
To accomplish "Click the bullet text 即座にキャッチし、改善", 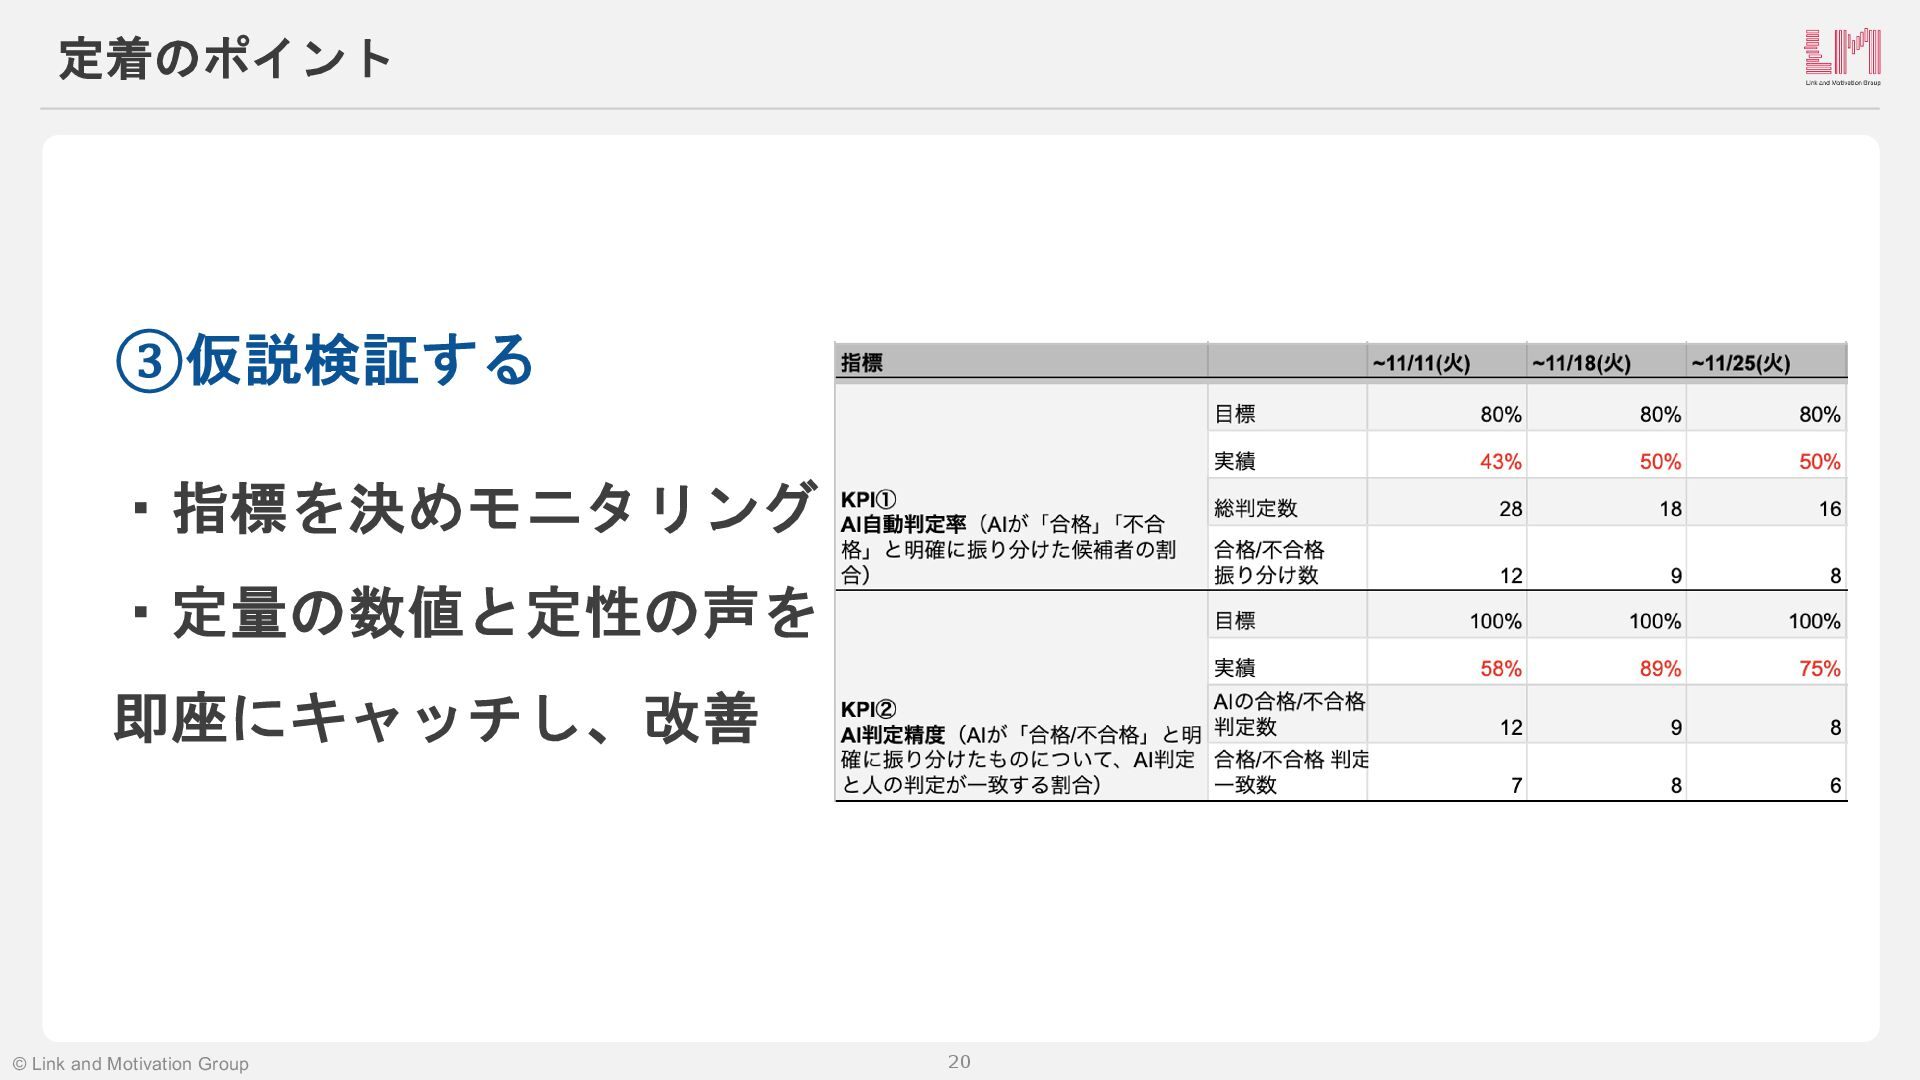I will pos(437,718).
